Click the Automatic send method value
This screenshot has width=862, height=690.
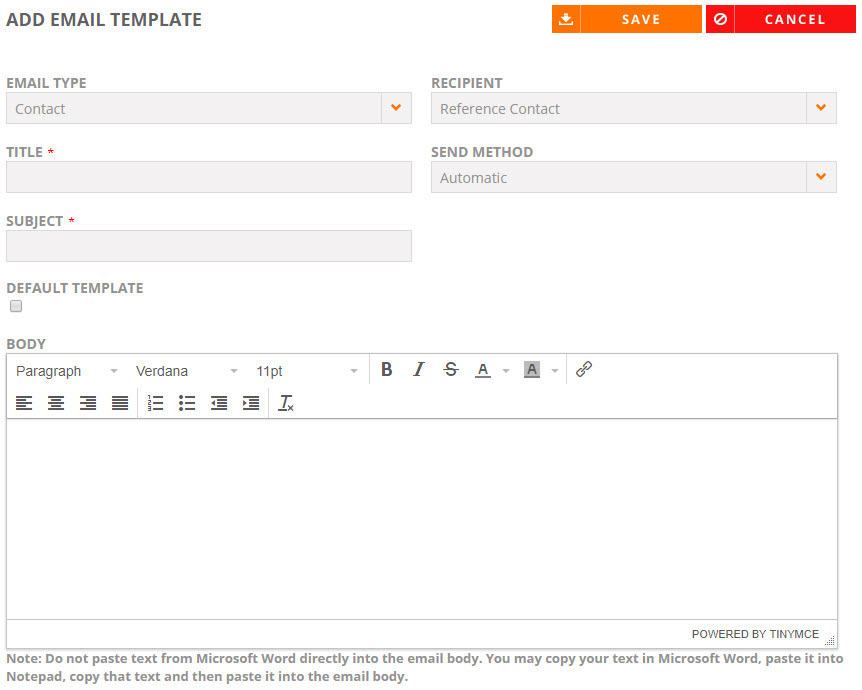click(473, 178)
